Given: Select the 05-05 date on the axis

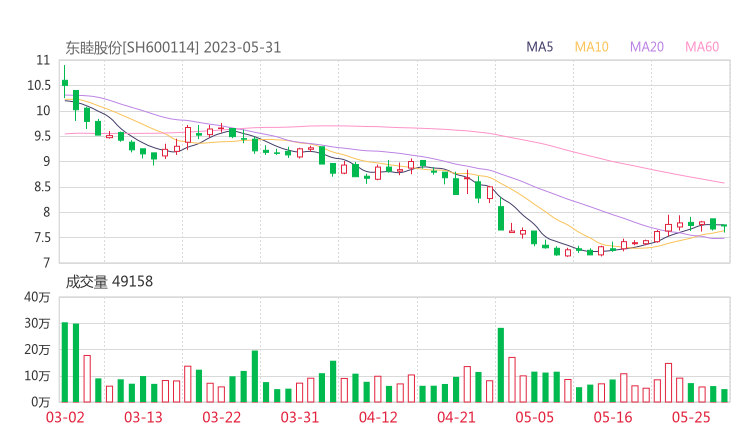Looking at the screenshot, I should (534, 417).
